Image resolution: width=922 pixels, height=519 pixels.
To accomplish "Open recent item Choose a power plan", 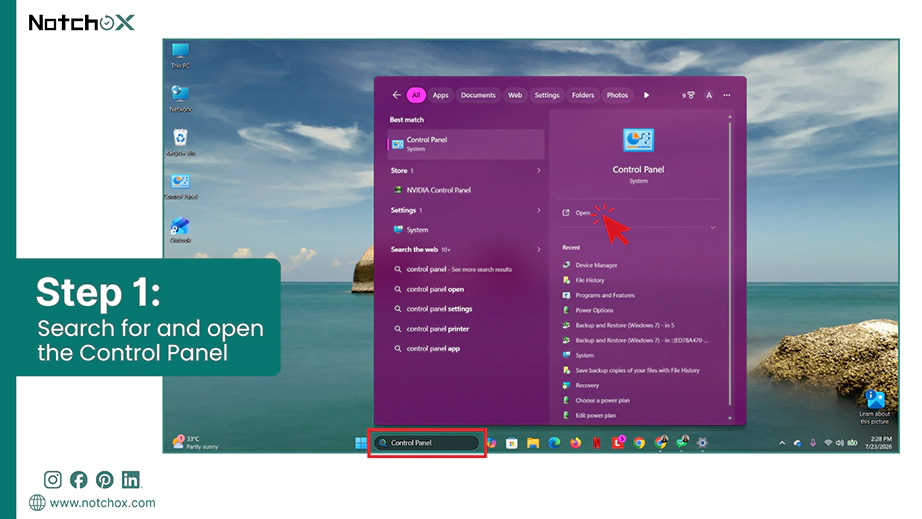I will [602, 400].
